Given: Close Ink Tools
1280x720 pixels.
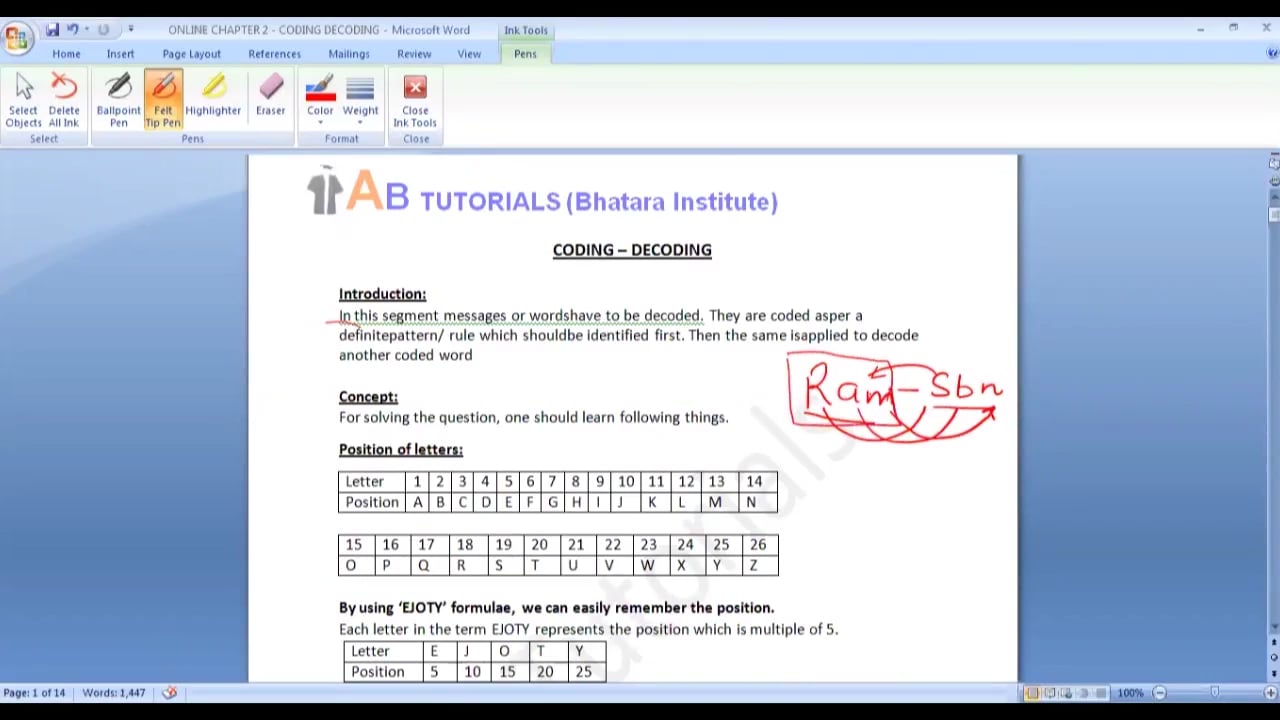Looking at the screenshot, I should tap(415, 101).
